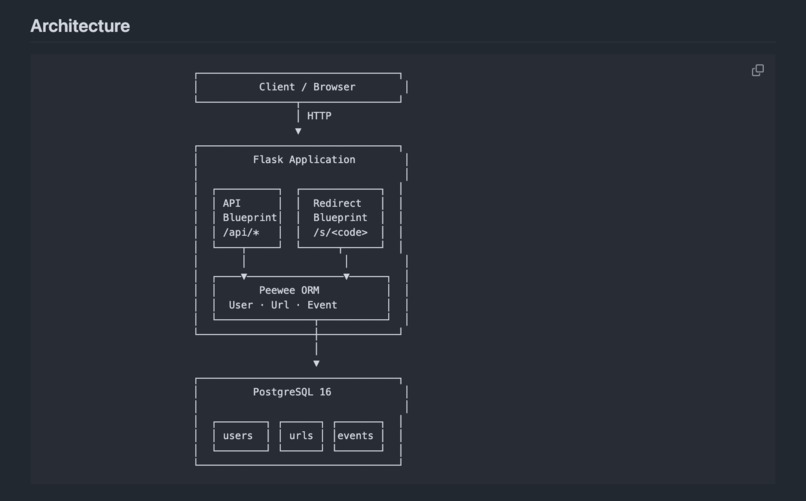Select the /api/* route text
This screenshot has height=501, width=806.
241,233
